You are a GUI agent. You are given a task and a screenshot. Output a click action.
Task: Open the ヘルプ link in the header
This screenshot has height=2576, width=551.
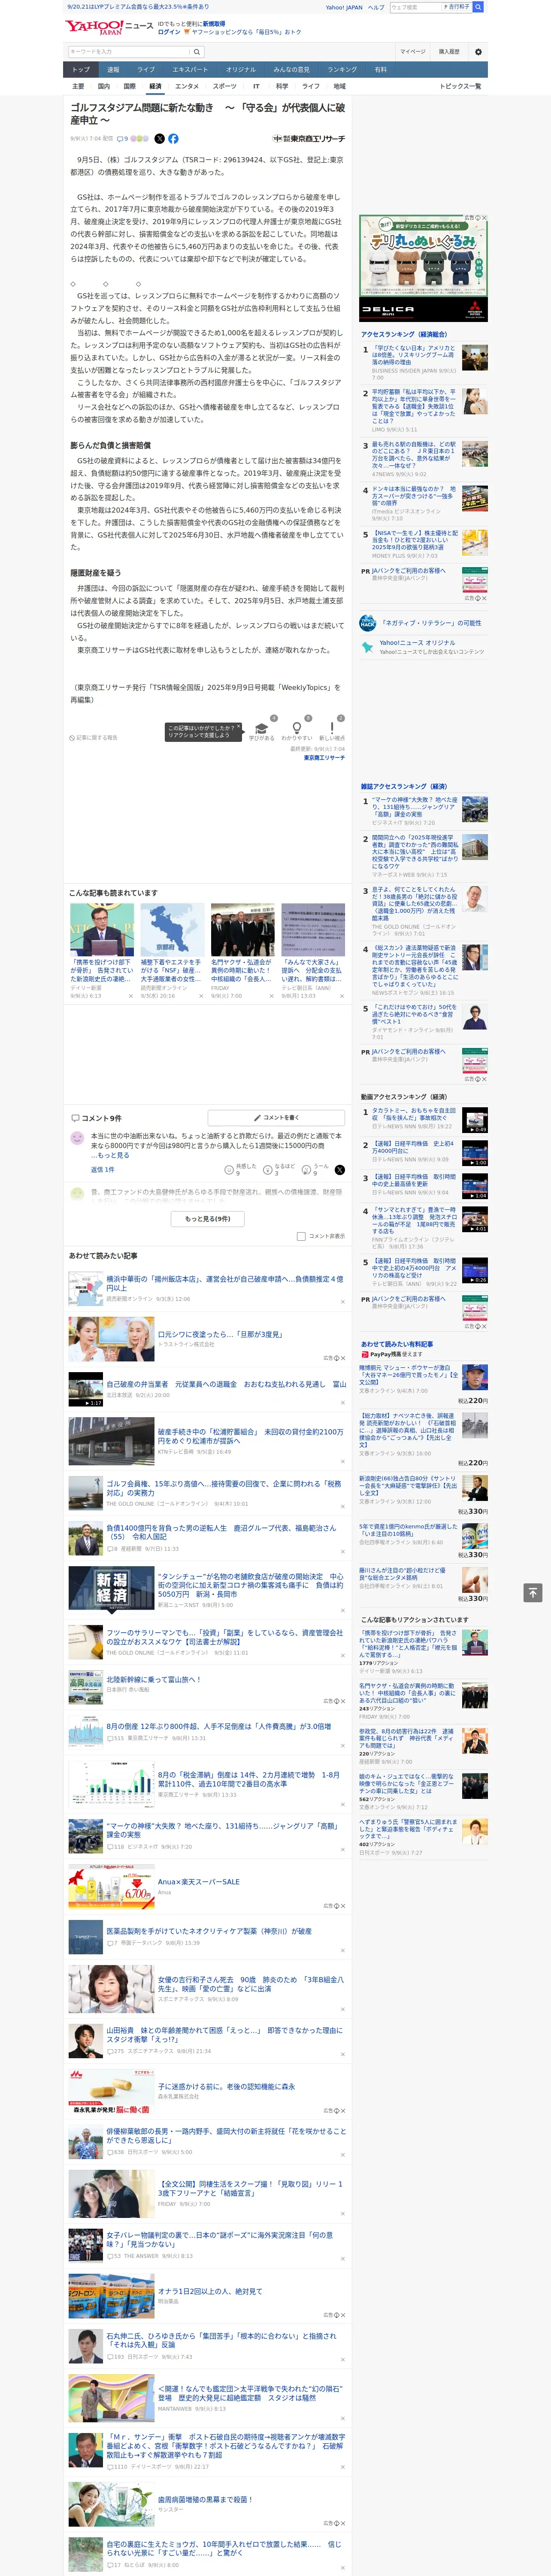click(x=376, y=7)
